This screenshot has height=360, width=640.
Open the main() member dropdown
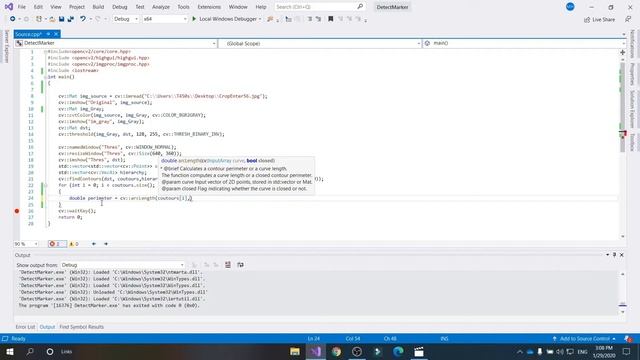coord(524,43)
